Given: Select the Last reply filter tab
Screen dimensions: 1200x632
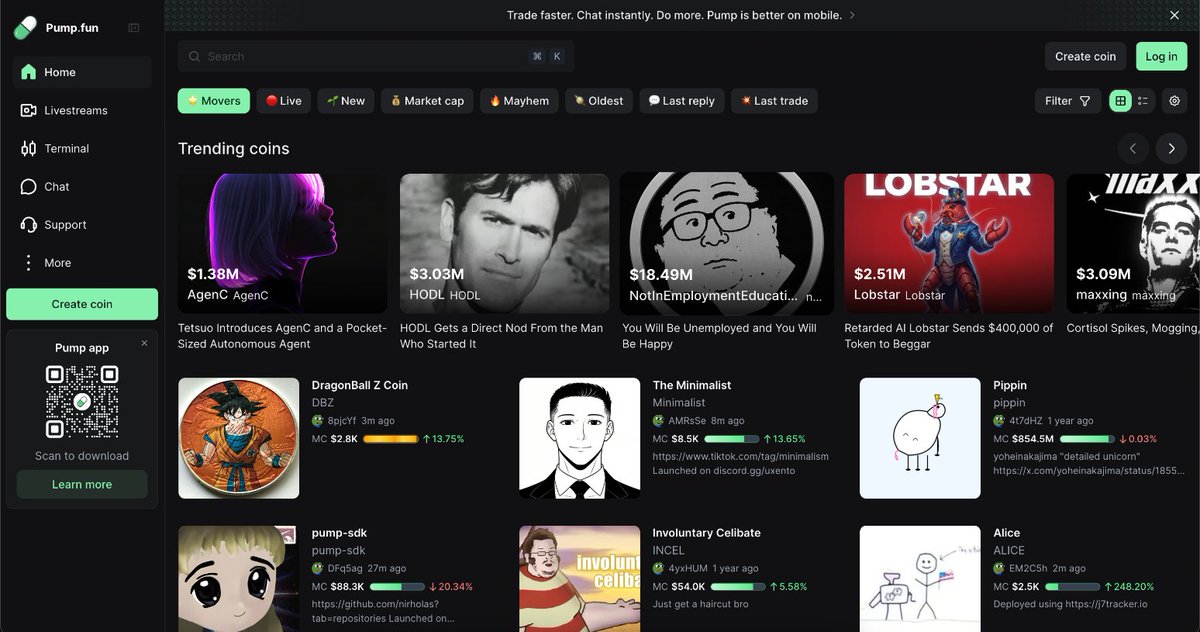Looking at the screenshot, I should [682, 101].
